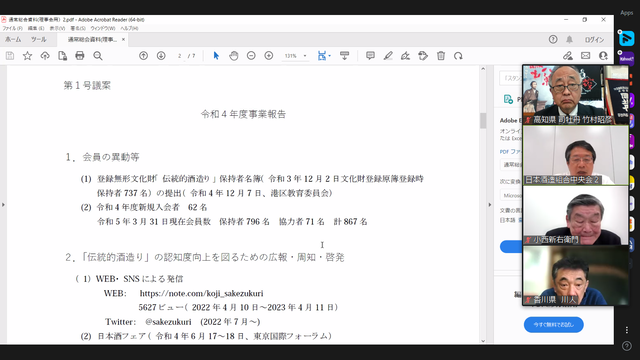
Task: Zoom out with minus icon
Action: [251, 56]
